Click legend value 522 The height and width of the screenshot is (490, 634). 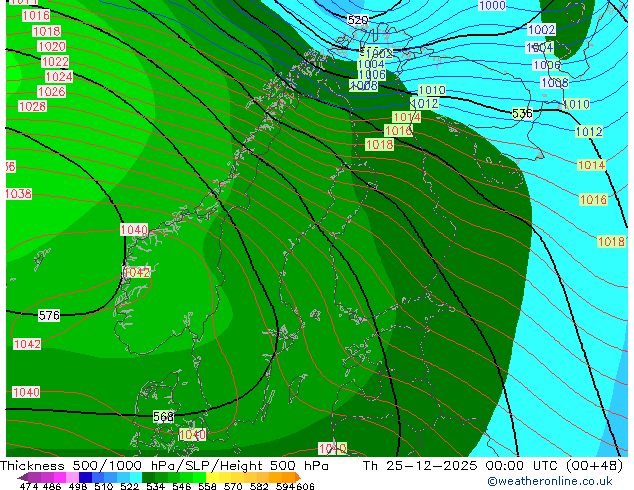[x=129, y=487]
